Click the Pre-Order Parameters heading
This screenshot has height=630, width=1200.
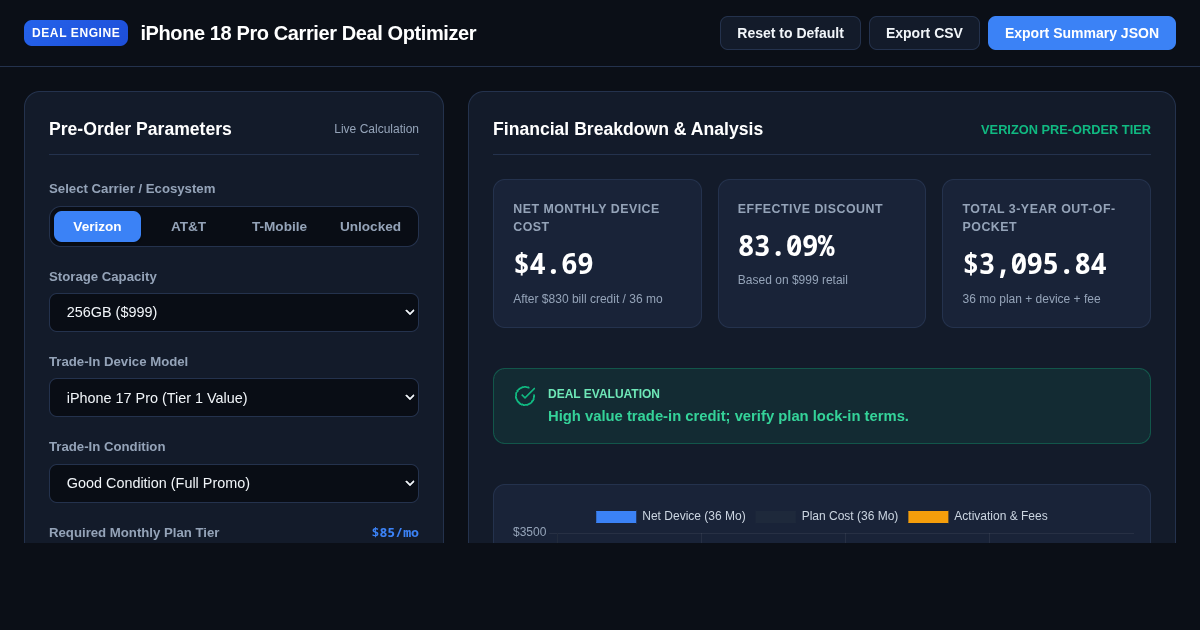coord(140,129)
